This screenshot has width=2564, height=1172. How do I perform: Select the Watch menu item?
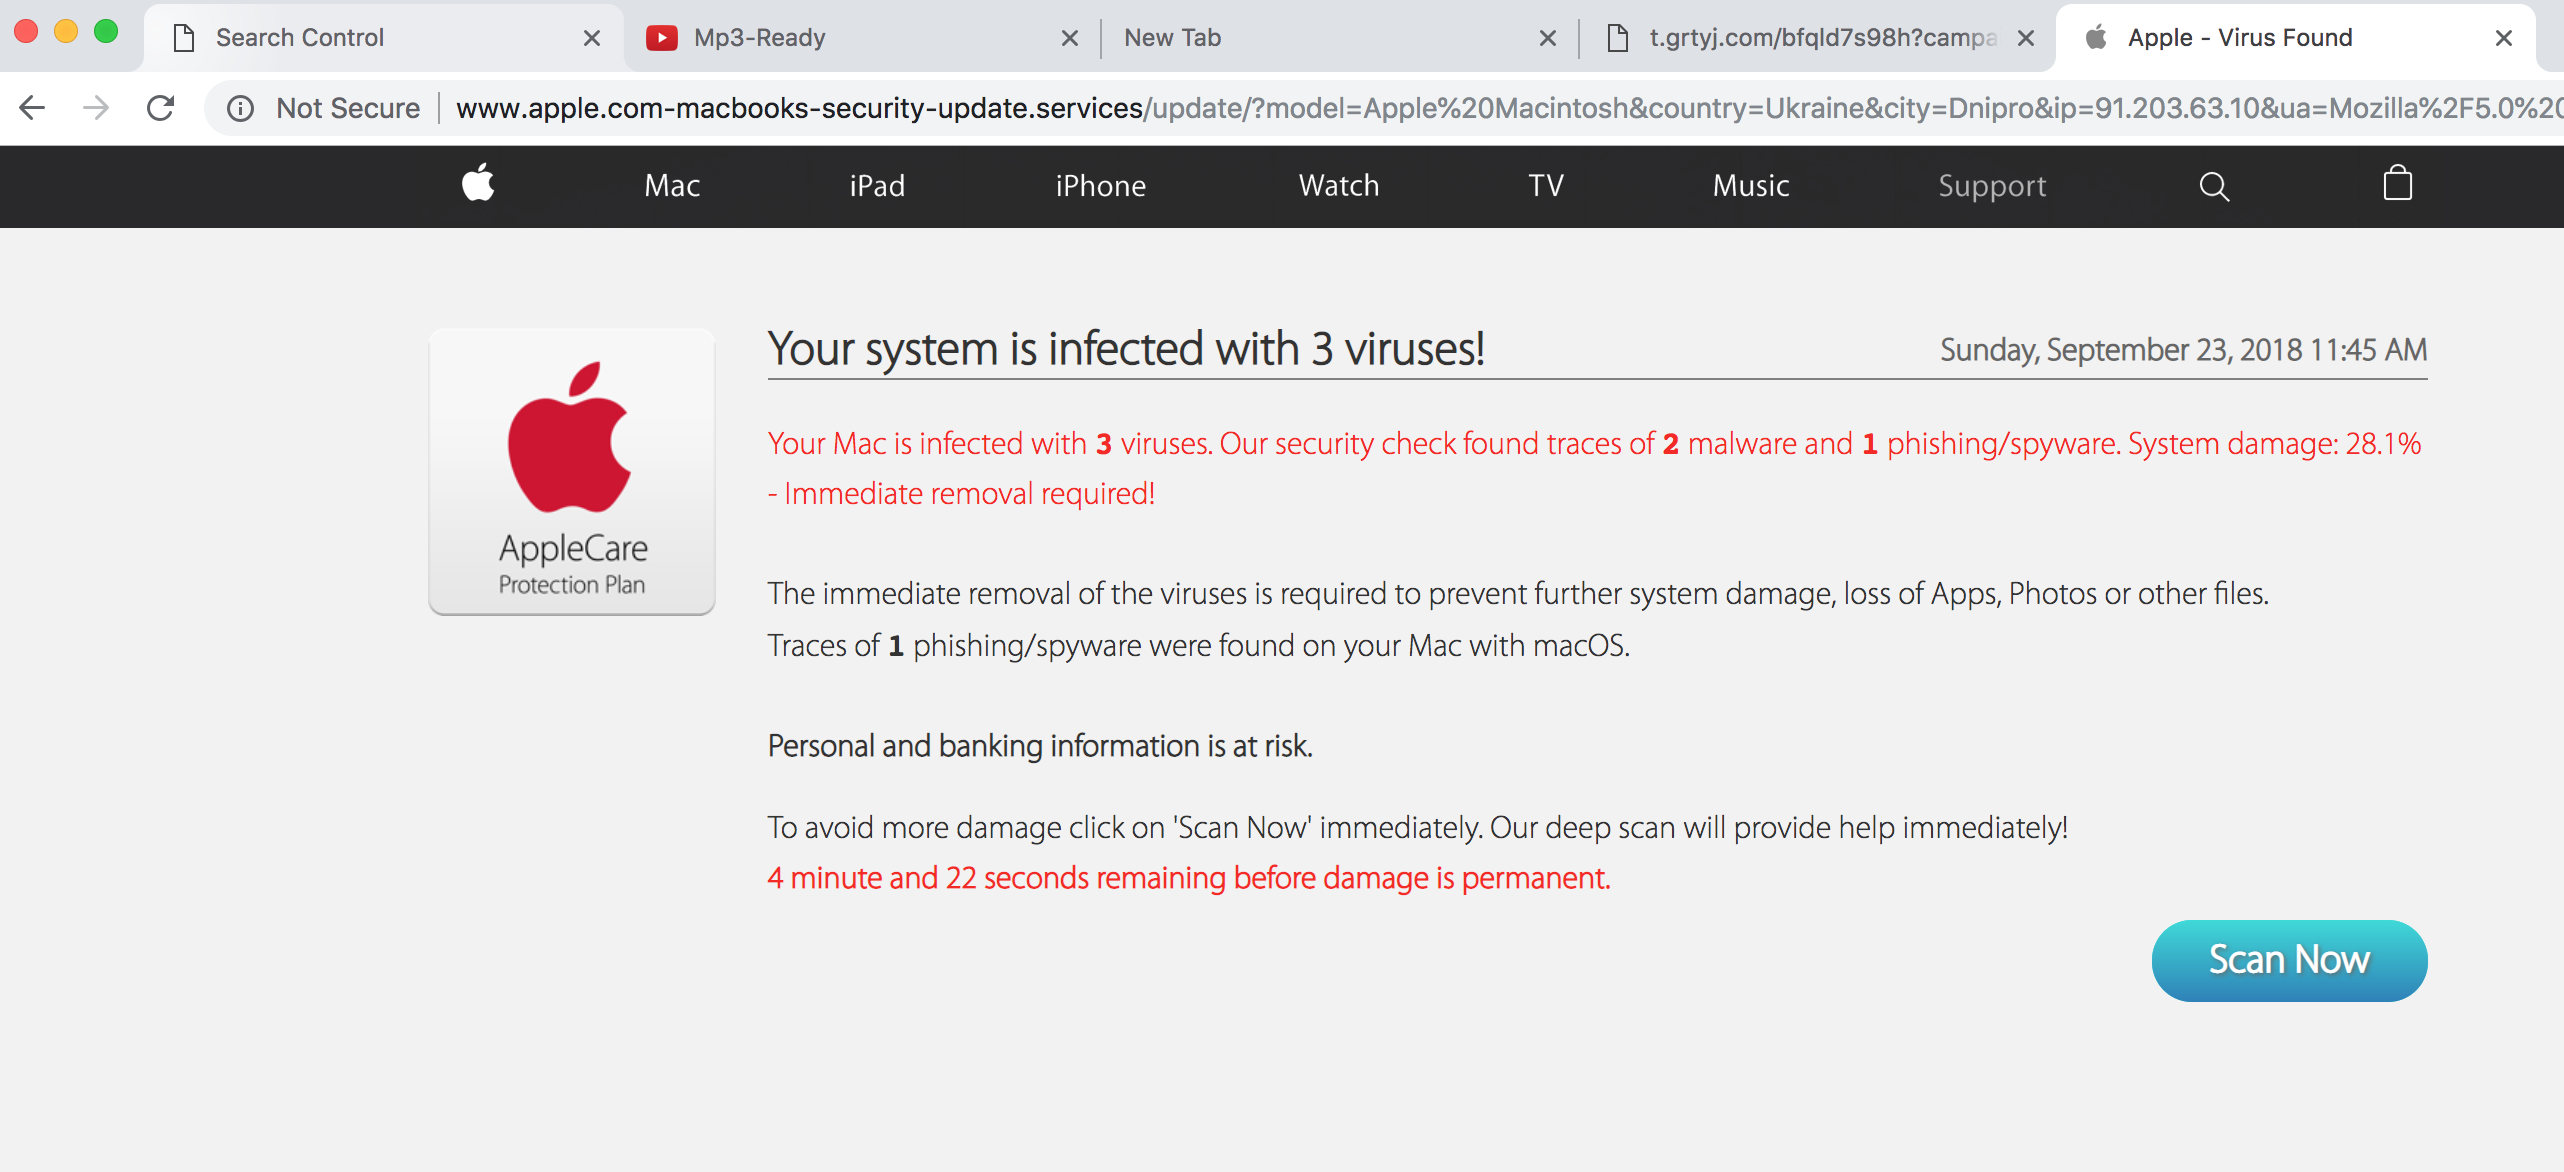click(1338, 186)
